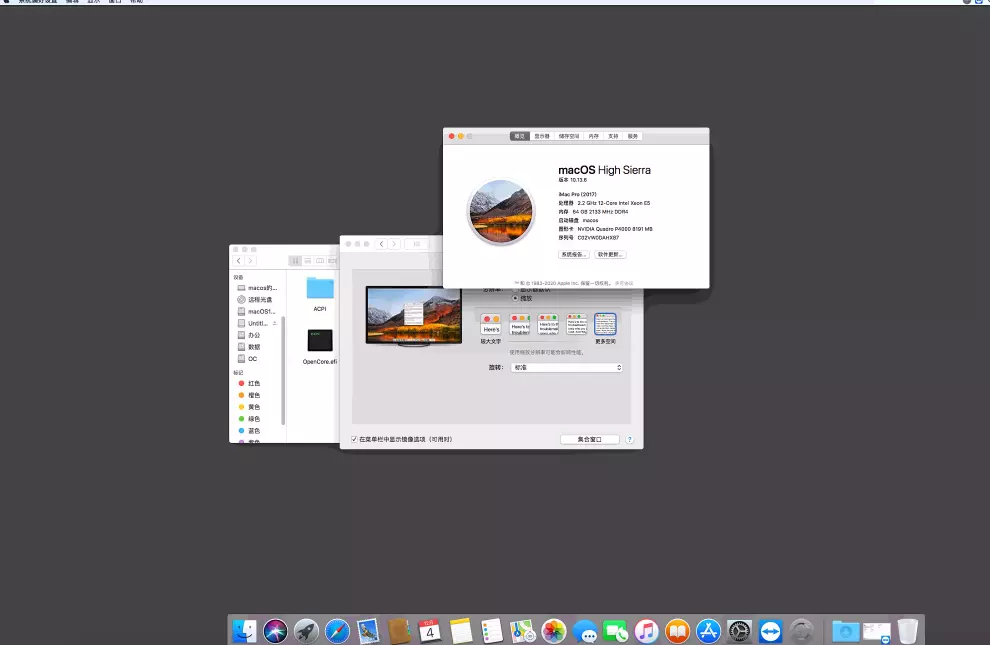990x645 pixels.
Task: Launch Safari from the Dock
Action: tap(337, 631)
